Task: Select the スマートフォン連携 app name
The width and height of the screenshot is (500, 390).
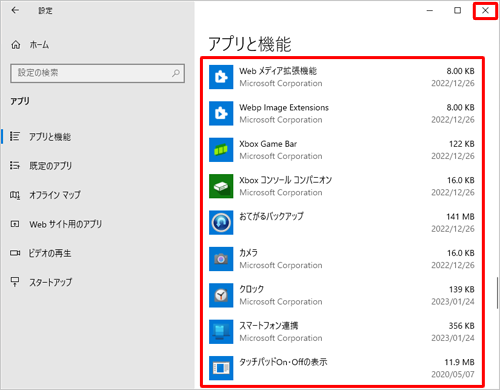Action: click(268, 326)
